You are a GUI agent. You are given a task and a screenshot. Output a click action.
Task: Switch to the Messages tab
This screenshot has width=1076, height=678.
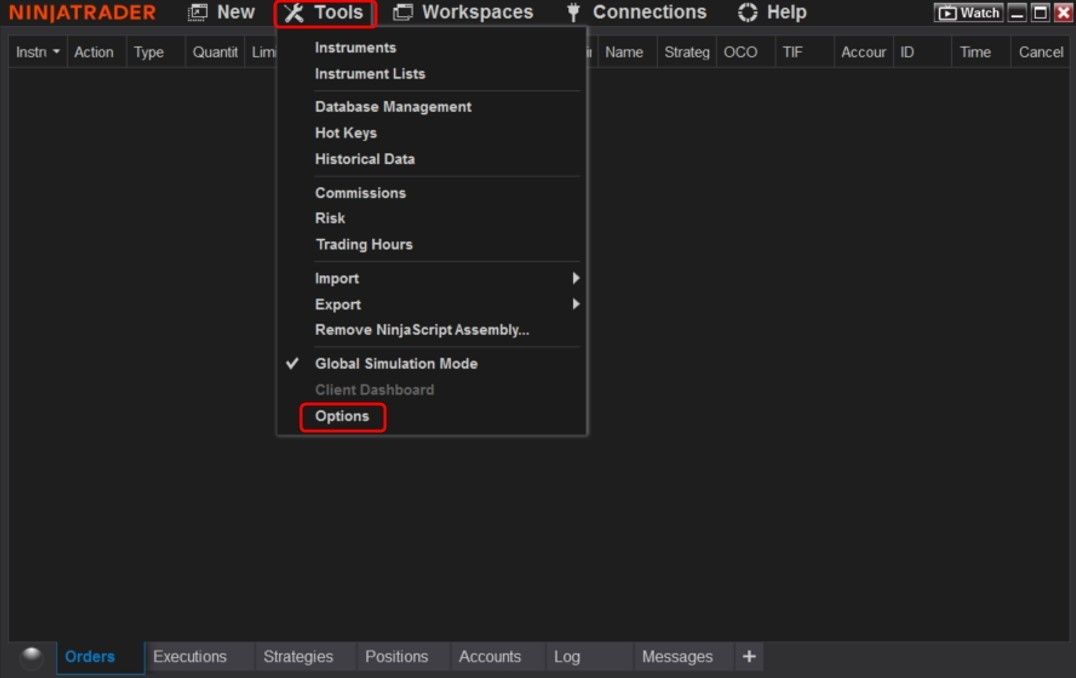click(683, 657)
